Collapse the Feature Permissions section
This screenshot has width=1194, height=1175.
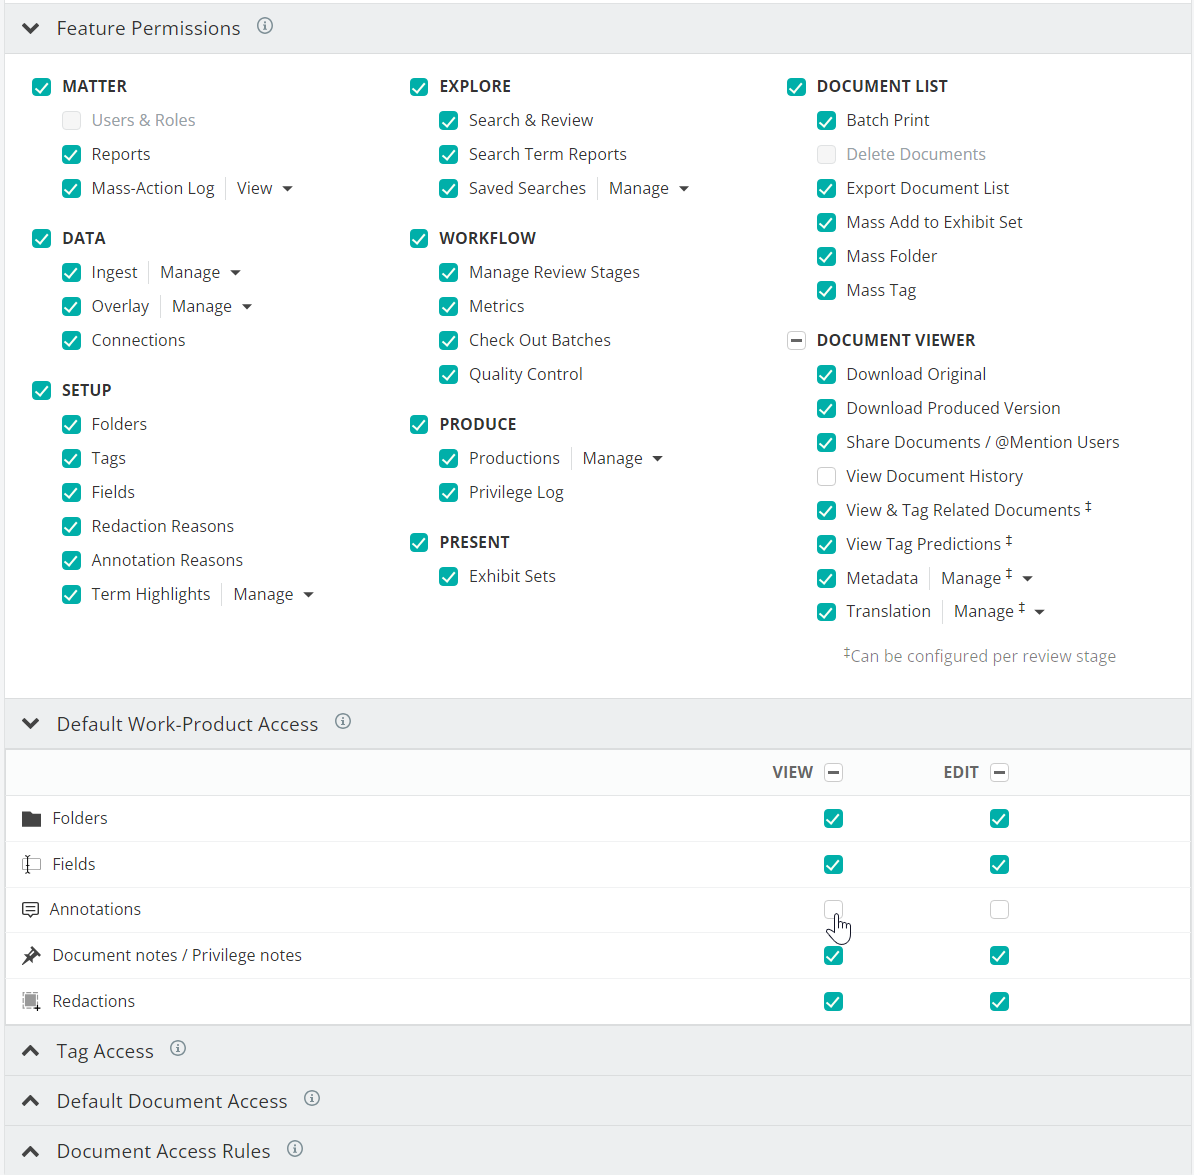(x=30, y=29)
